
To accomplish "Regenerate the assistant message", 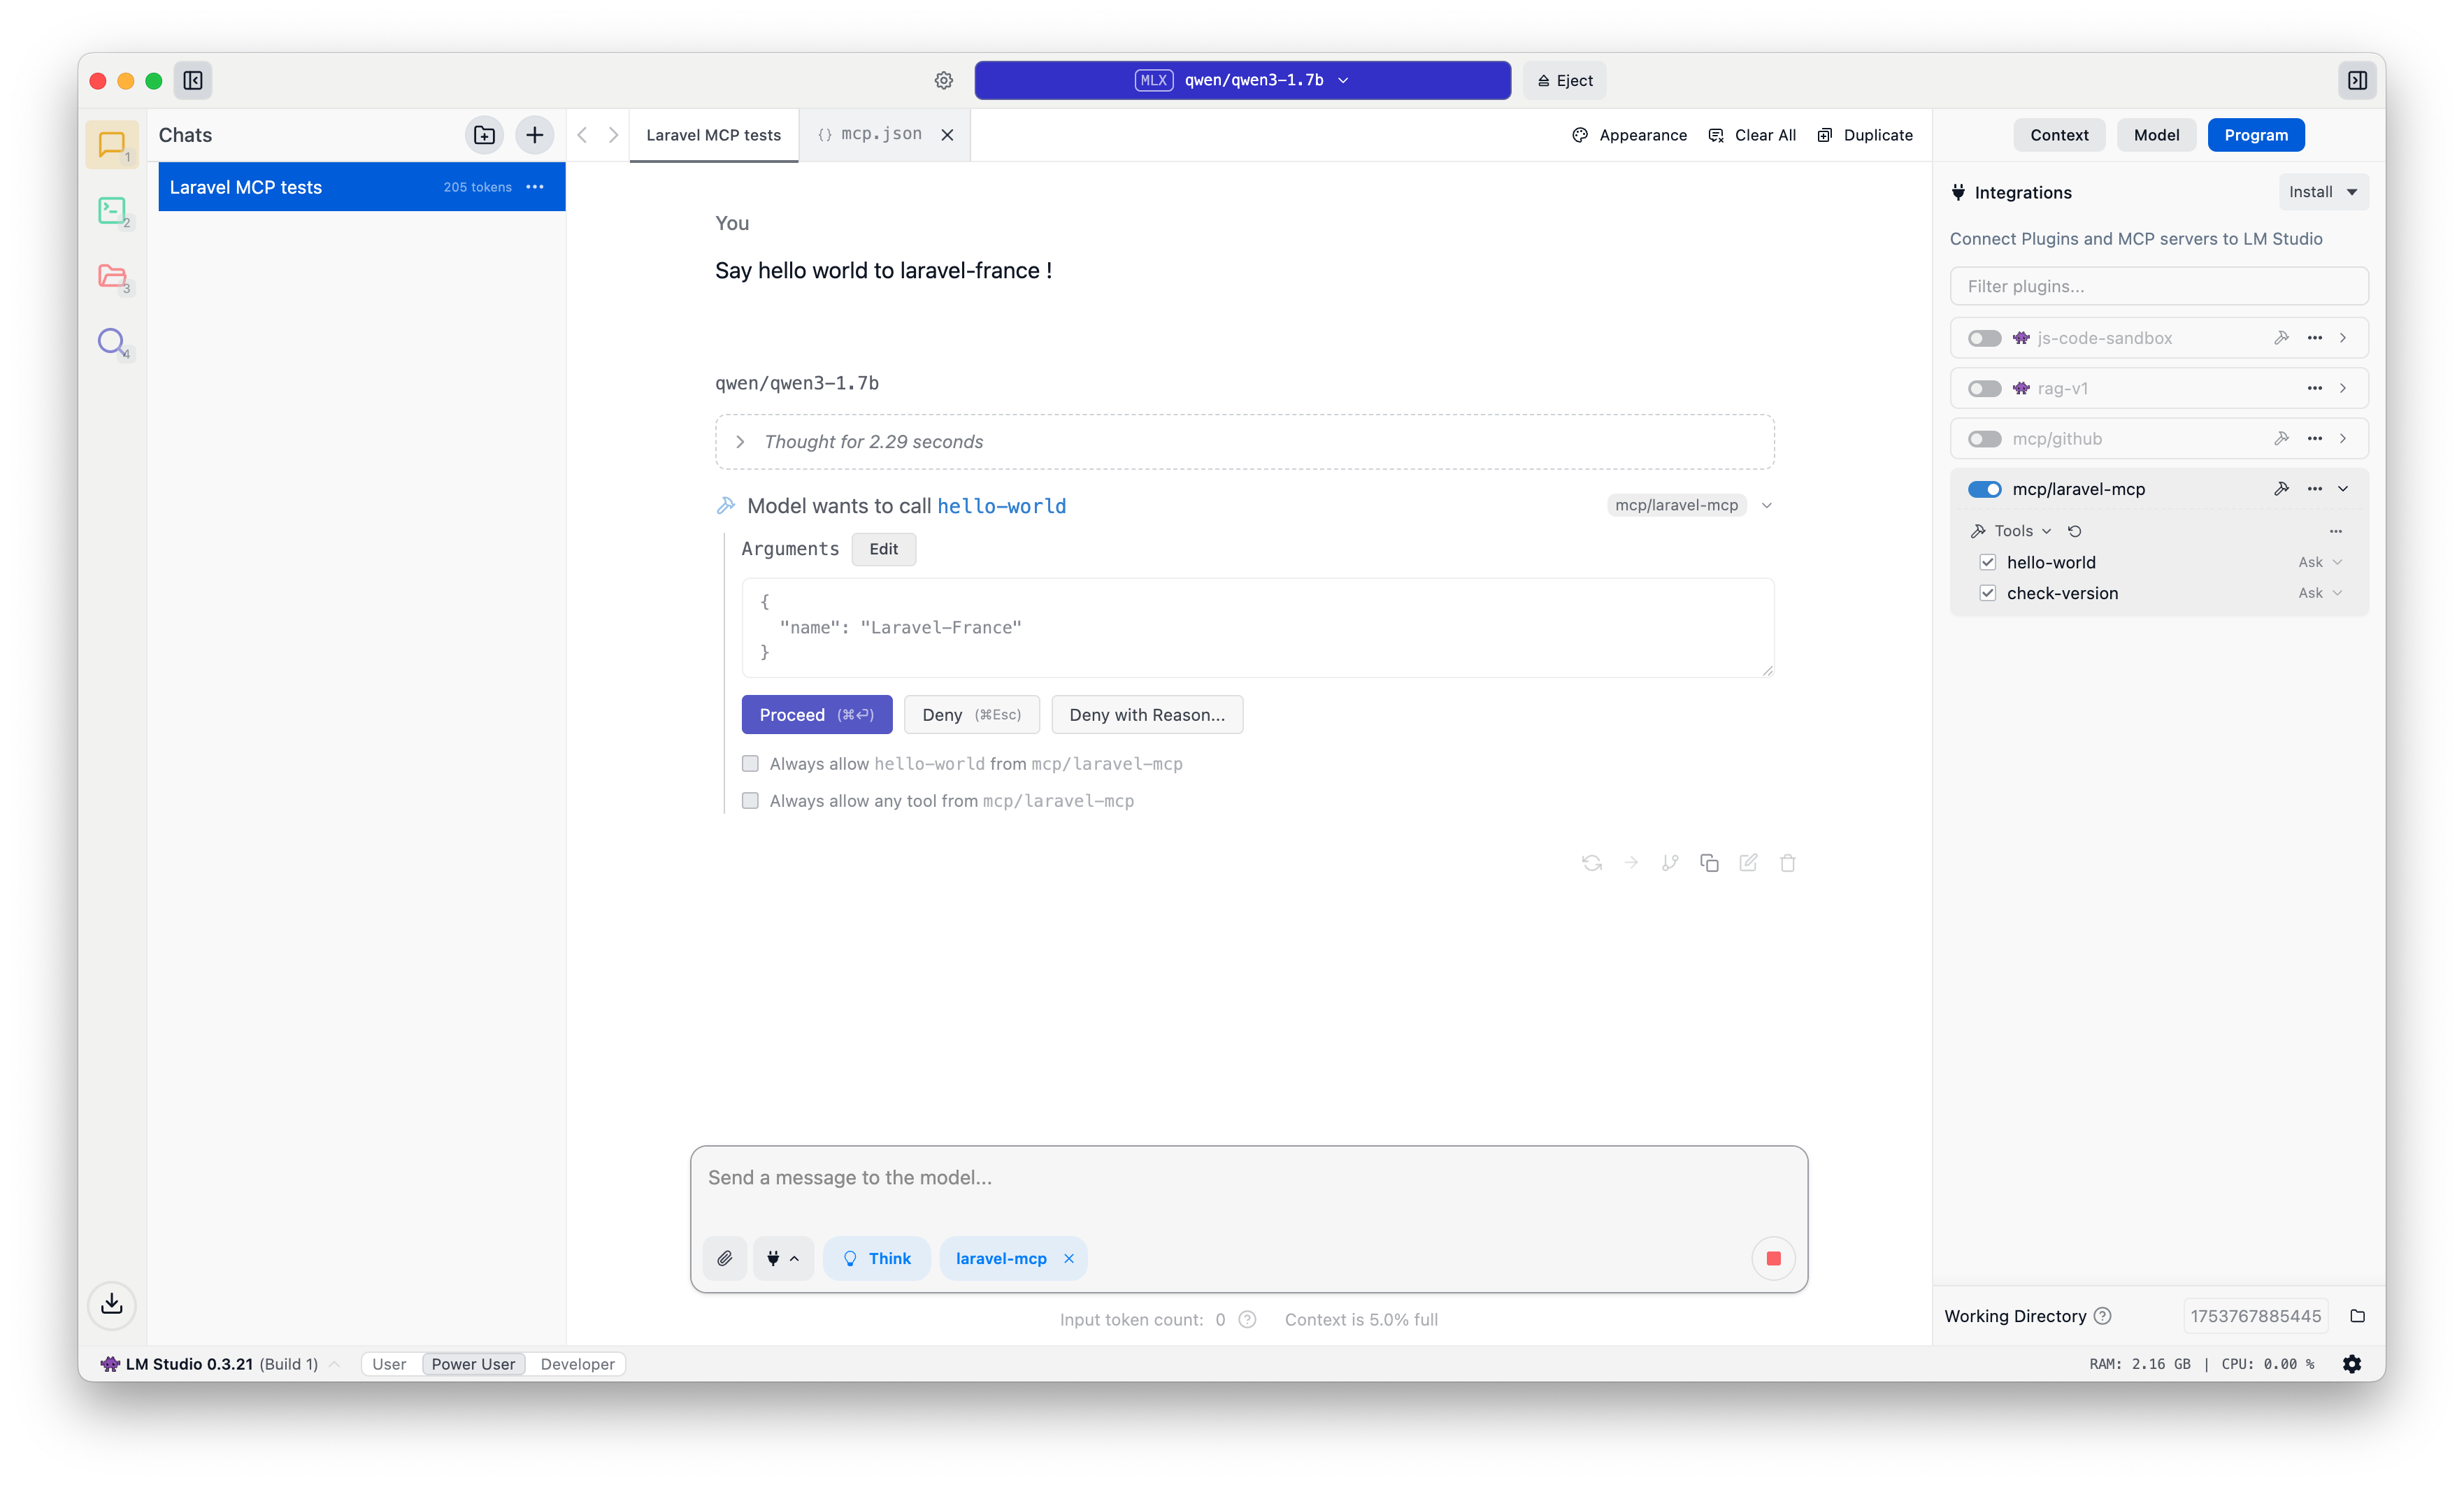I will click(1592, 863).
